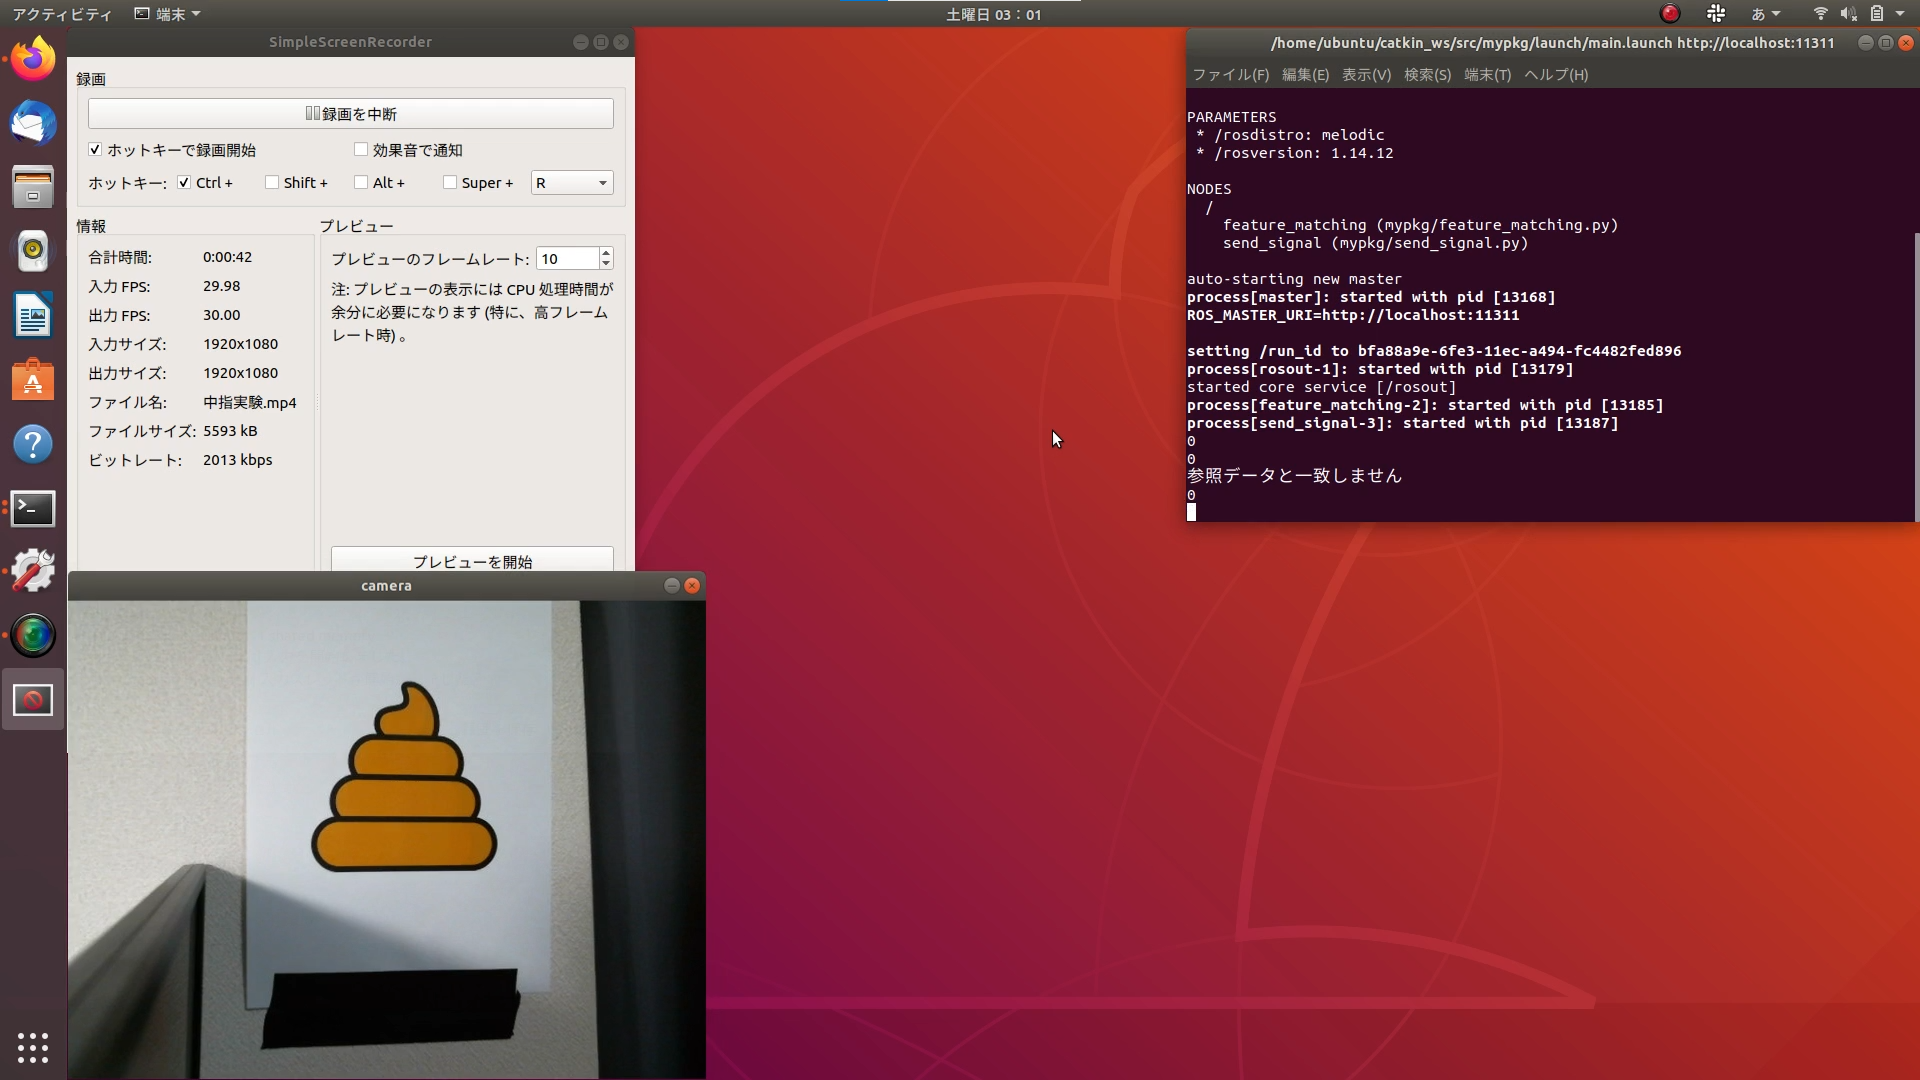Screen dimensions: 1920x1080
Task: Click the red recording tray indicator
Action: (1669, 14)
